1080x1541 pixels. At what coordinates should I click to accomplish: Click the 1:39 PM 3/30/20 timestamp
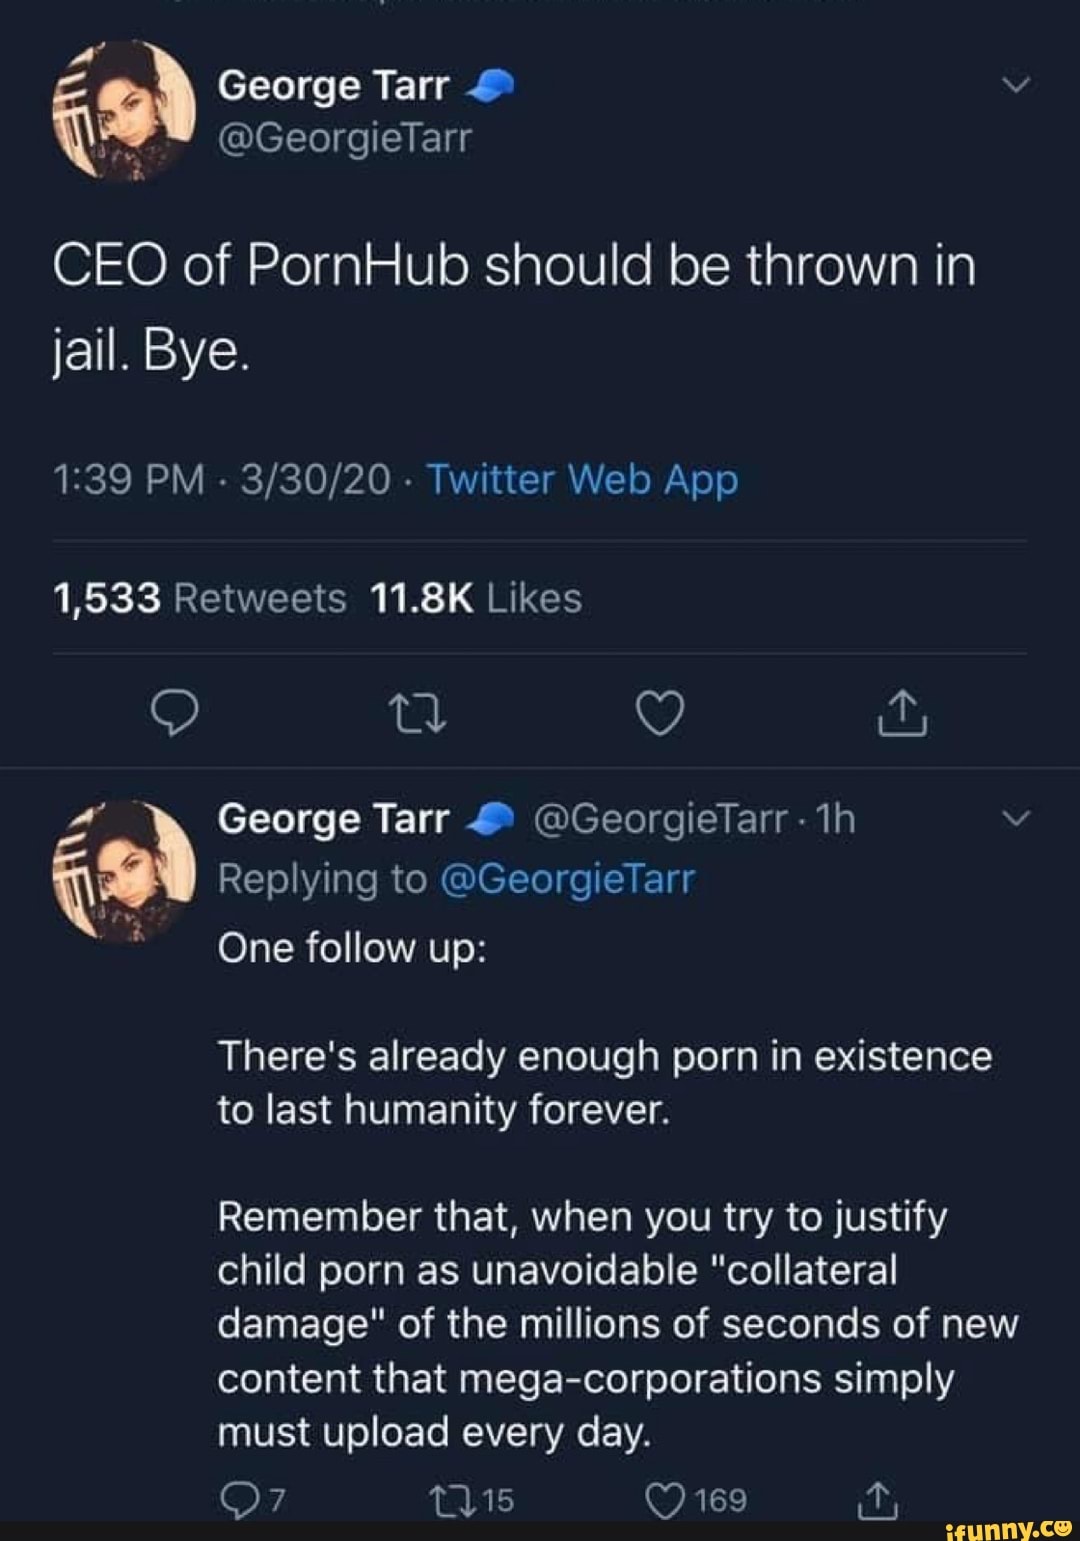(x=221, y=480)
